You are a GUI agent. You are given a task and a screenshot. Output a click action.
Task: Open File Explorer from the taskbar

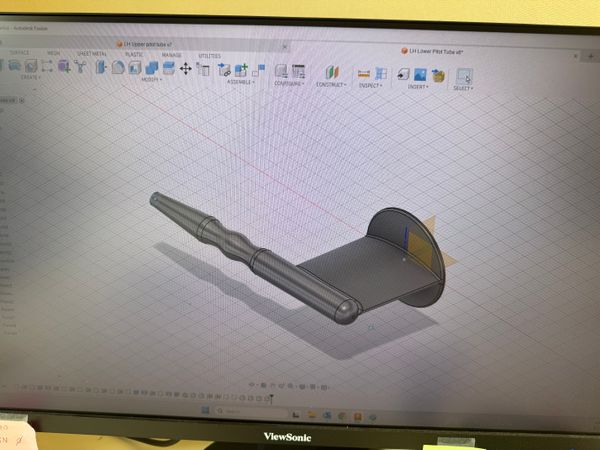coord(311,414)
